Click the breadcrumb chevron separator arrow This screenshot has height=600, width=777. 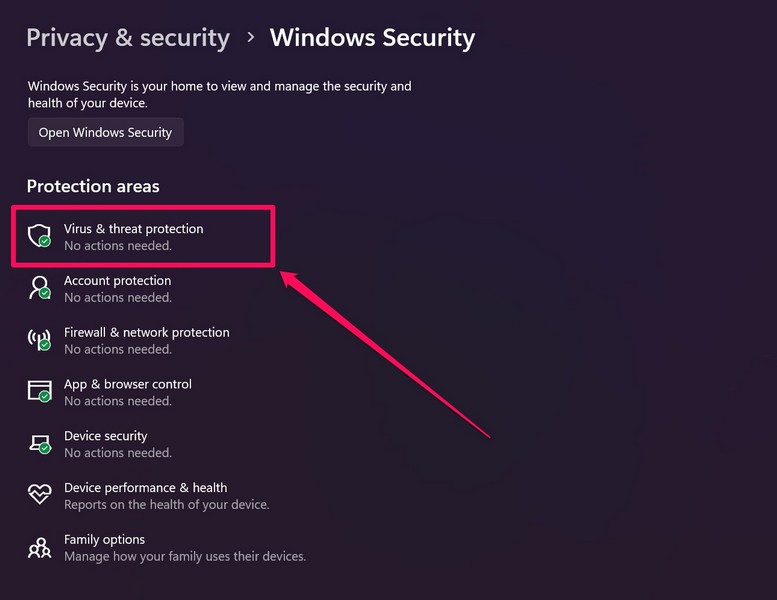pyautogui.click(x=250, y=38)
